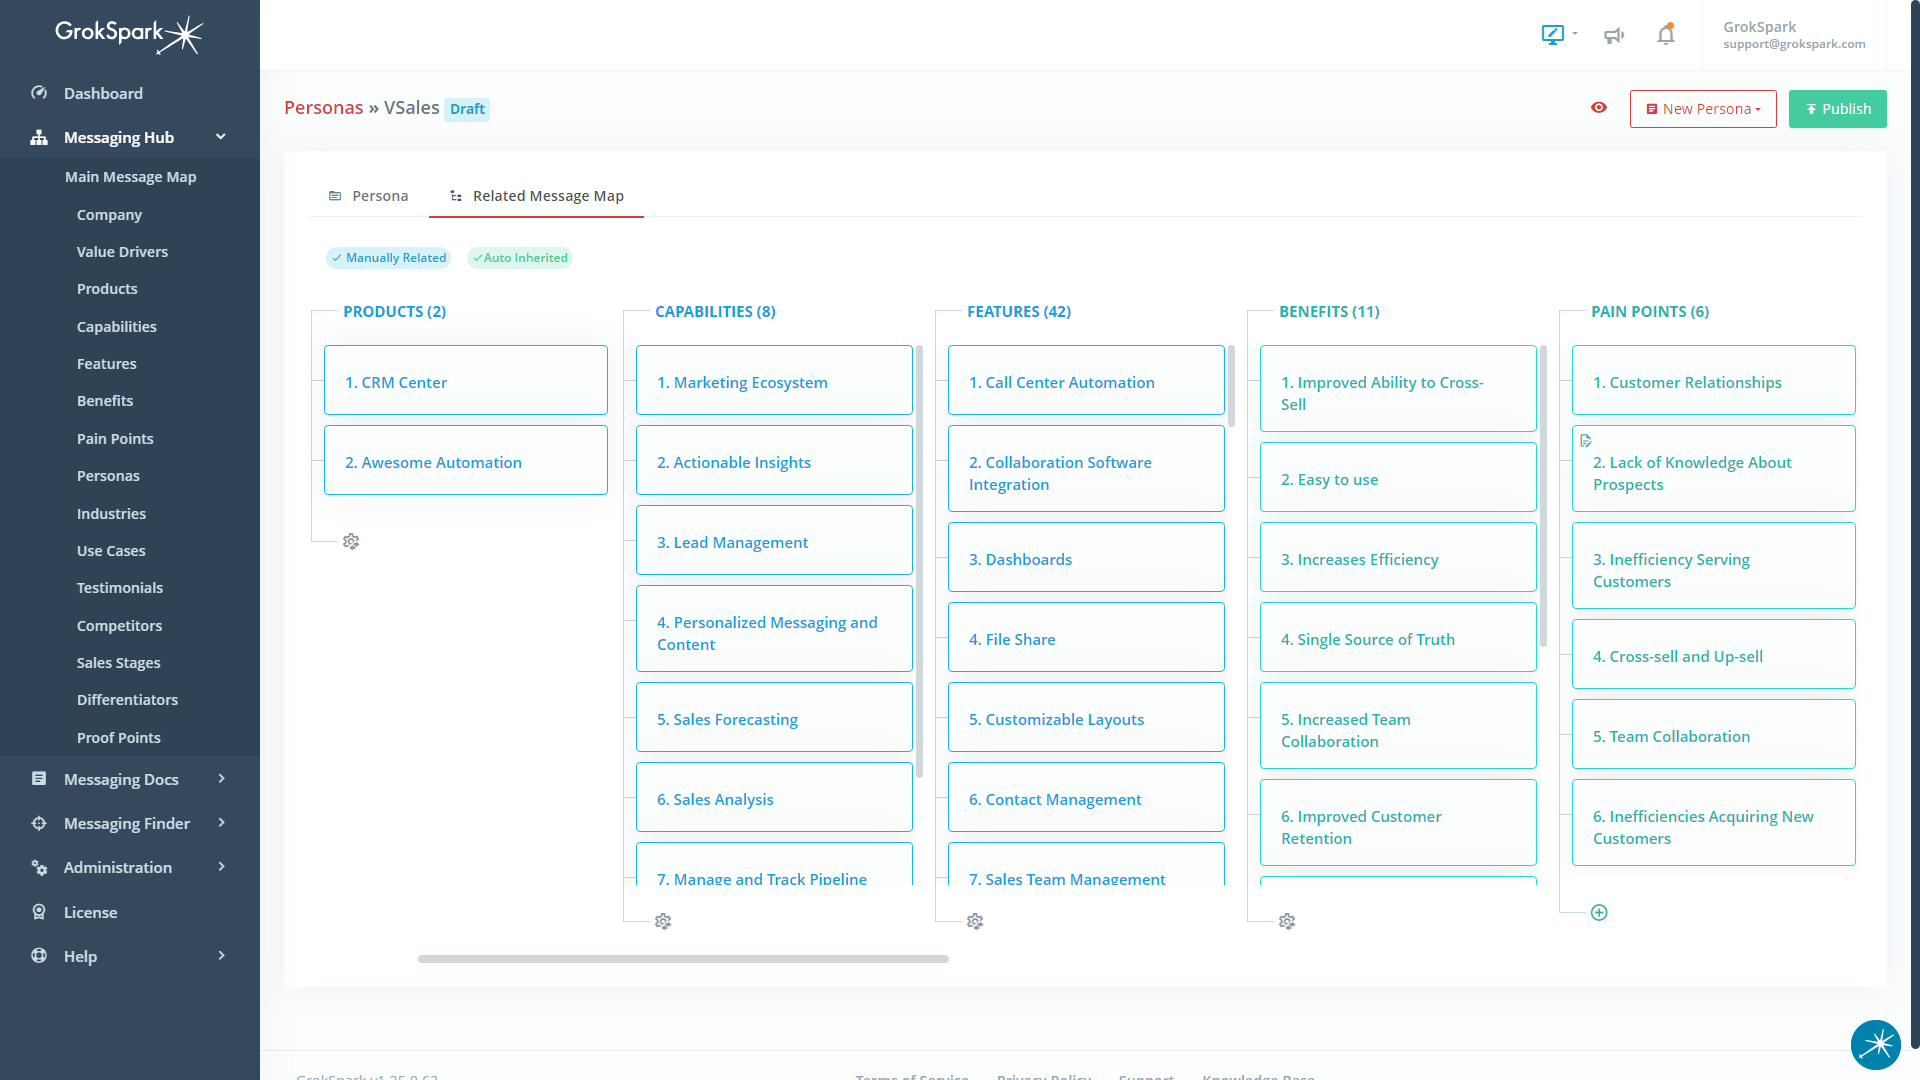Open the New Persona dropdown
Screen dimensions: 1920x1080
tap(1702, 109)
